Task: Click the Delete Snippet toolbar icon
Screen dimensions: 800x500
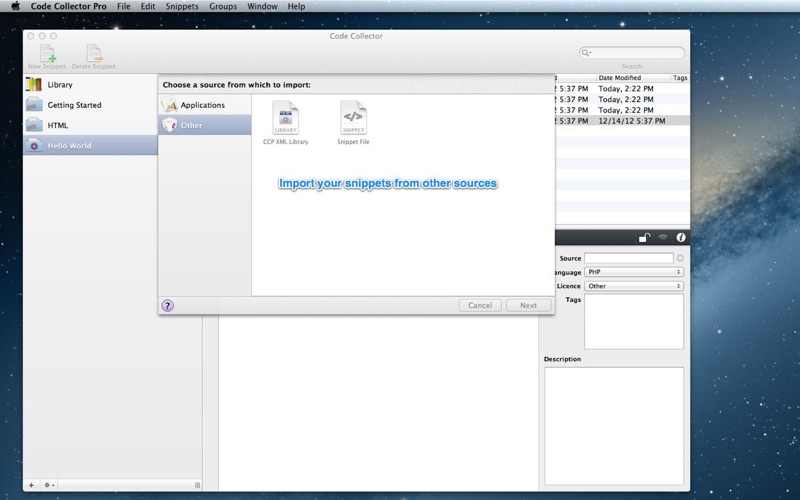Action: 93,54
